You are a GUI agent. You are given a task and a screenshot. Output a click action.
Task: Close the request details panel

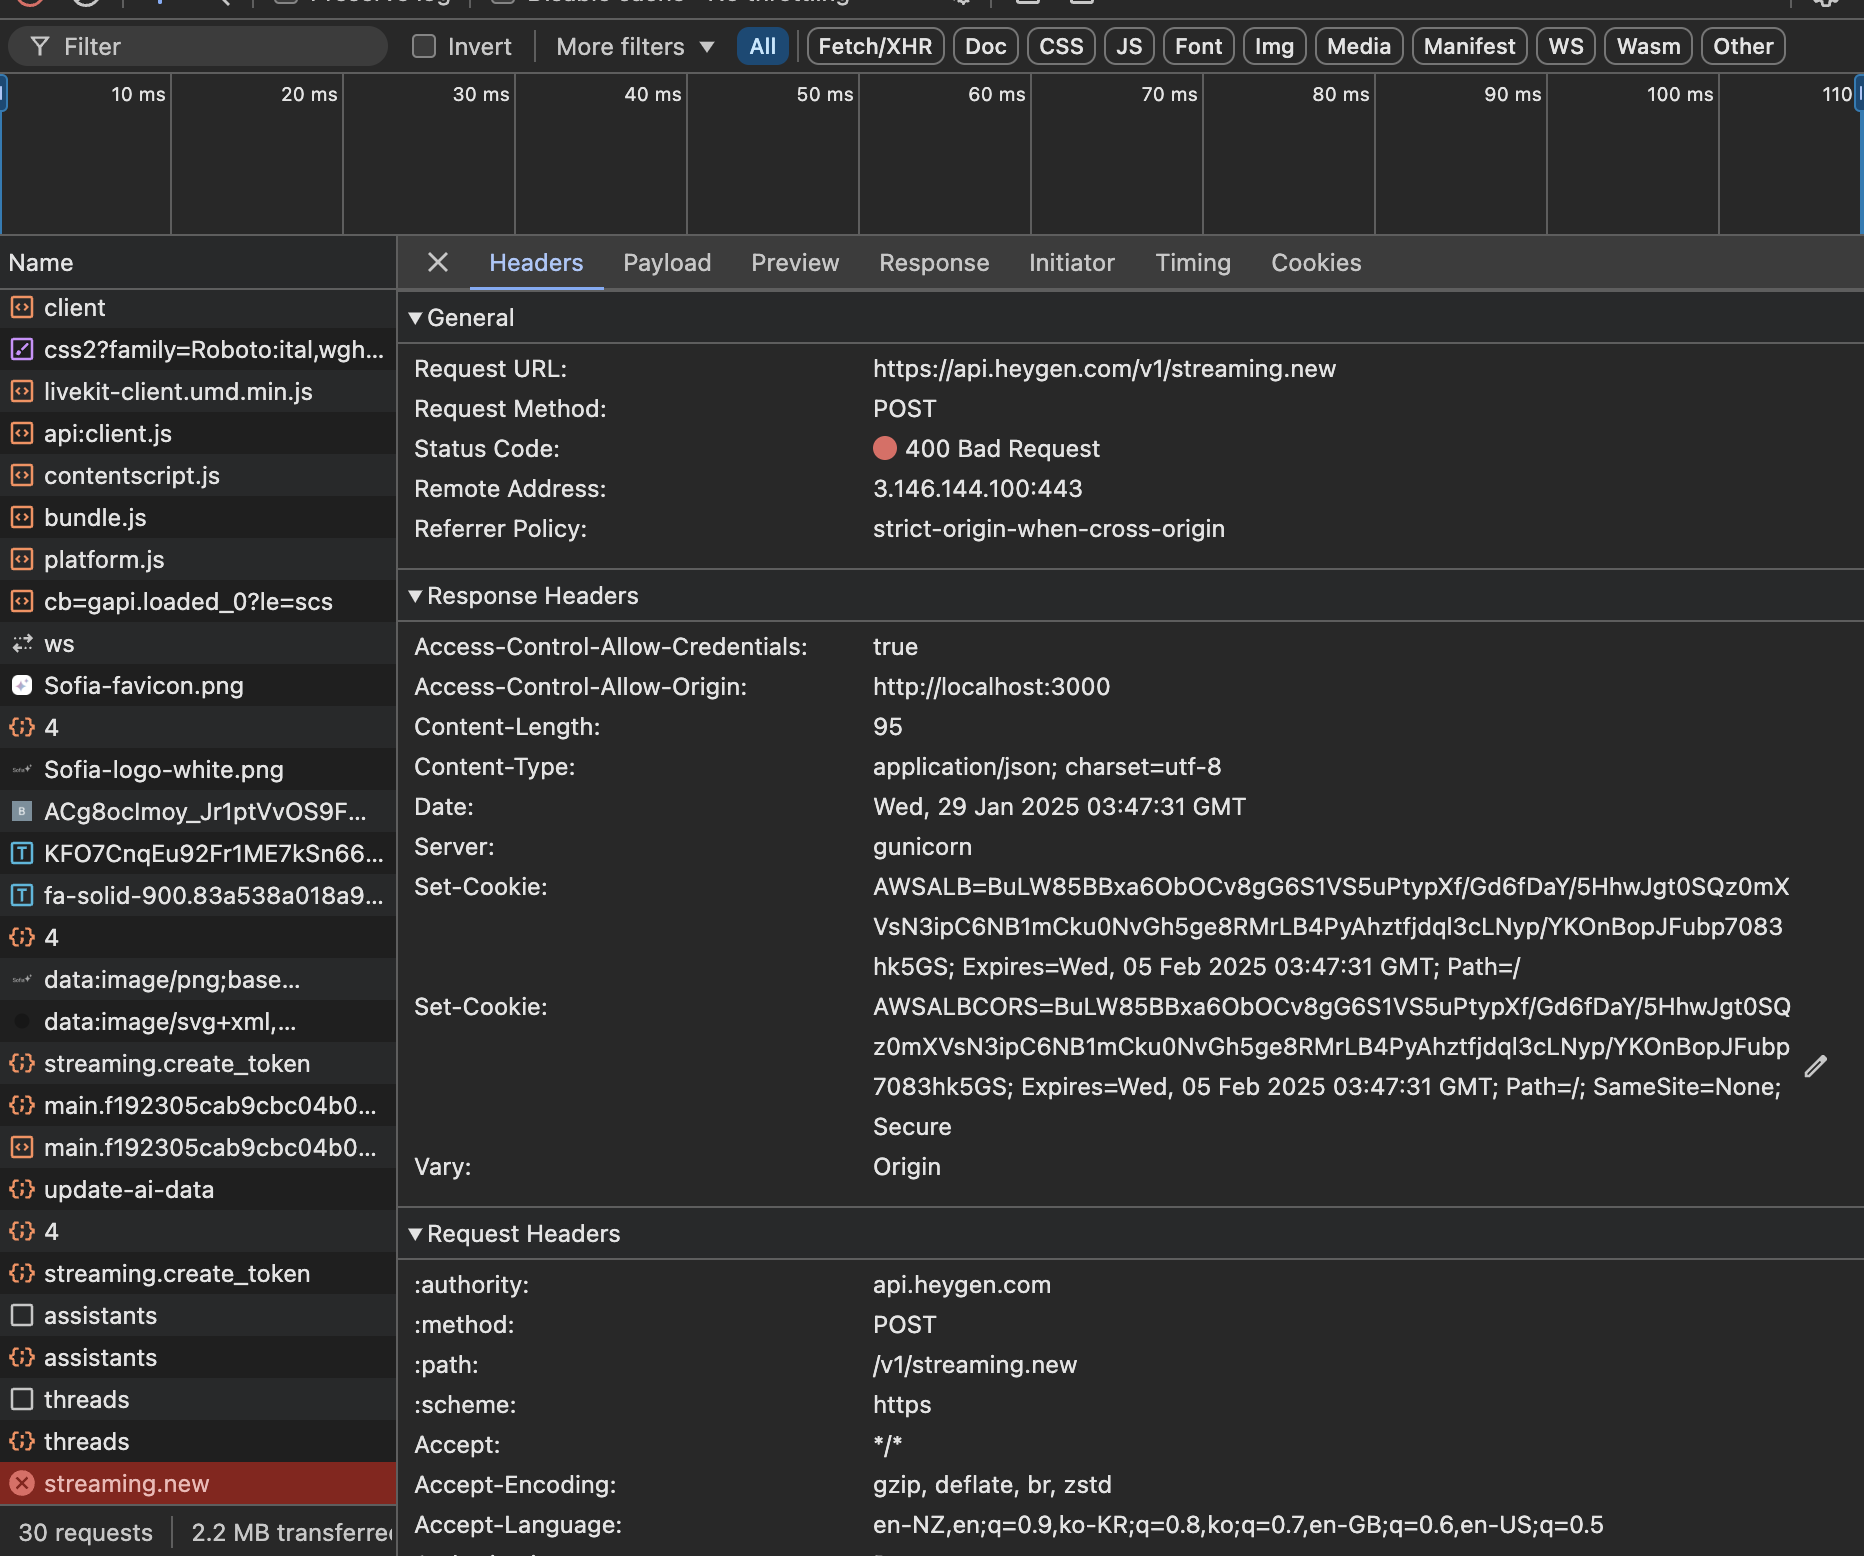[x=437, y=263]
